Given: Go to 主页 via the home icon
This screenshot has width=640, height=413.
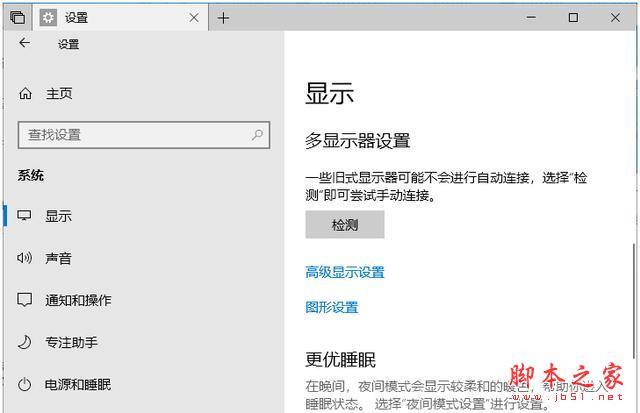Looking at the screenshot, I should click(26, 94).
